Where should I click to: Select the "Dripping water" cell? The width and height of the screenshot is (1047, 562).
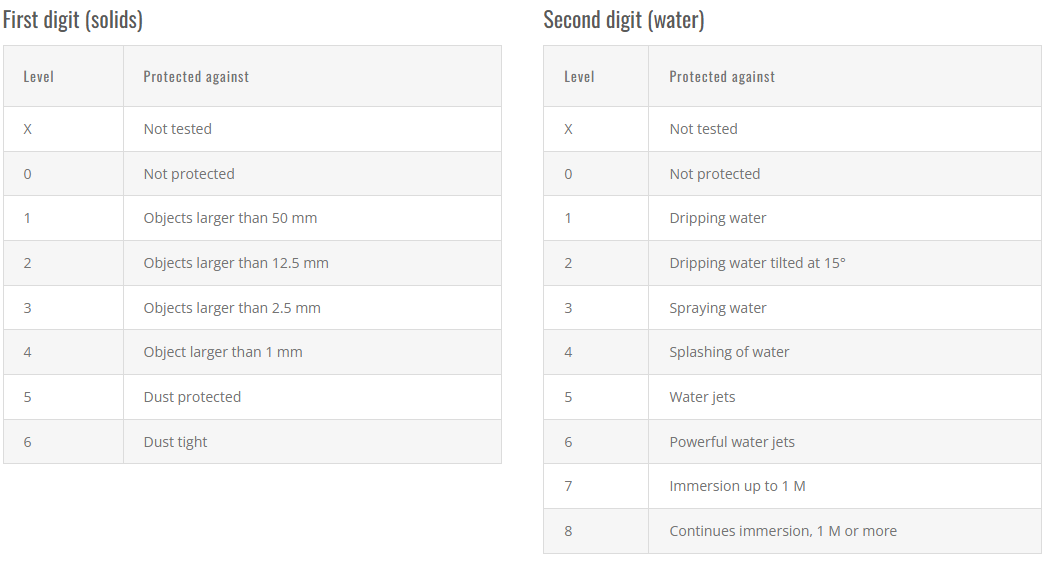[x=845, y=218]
